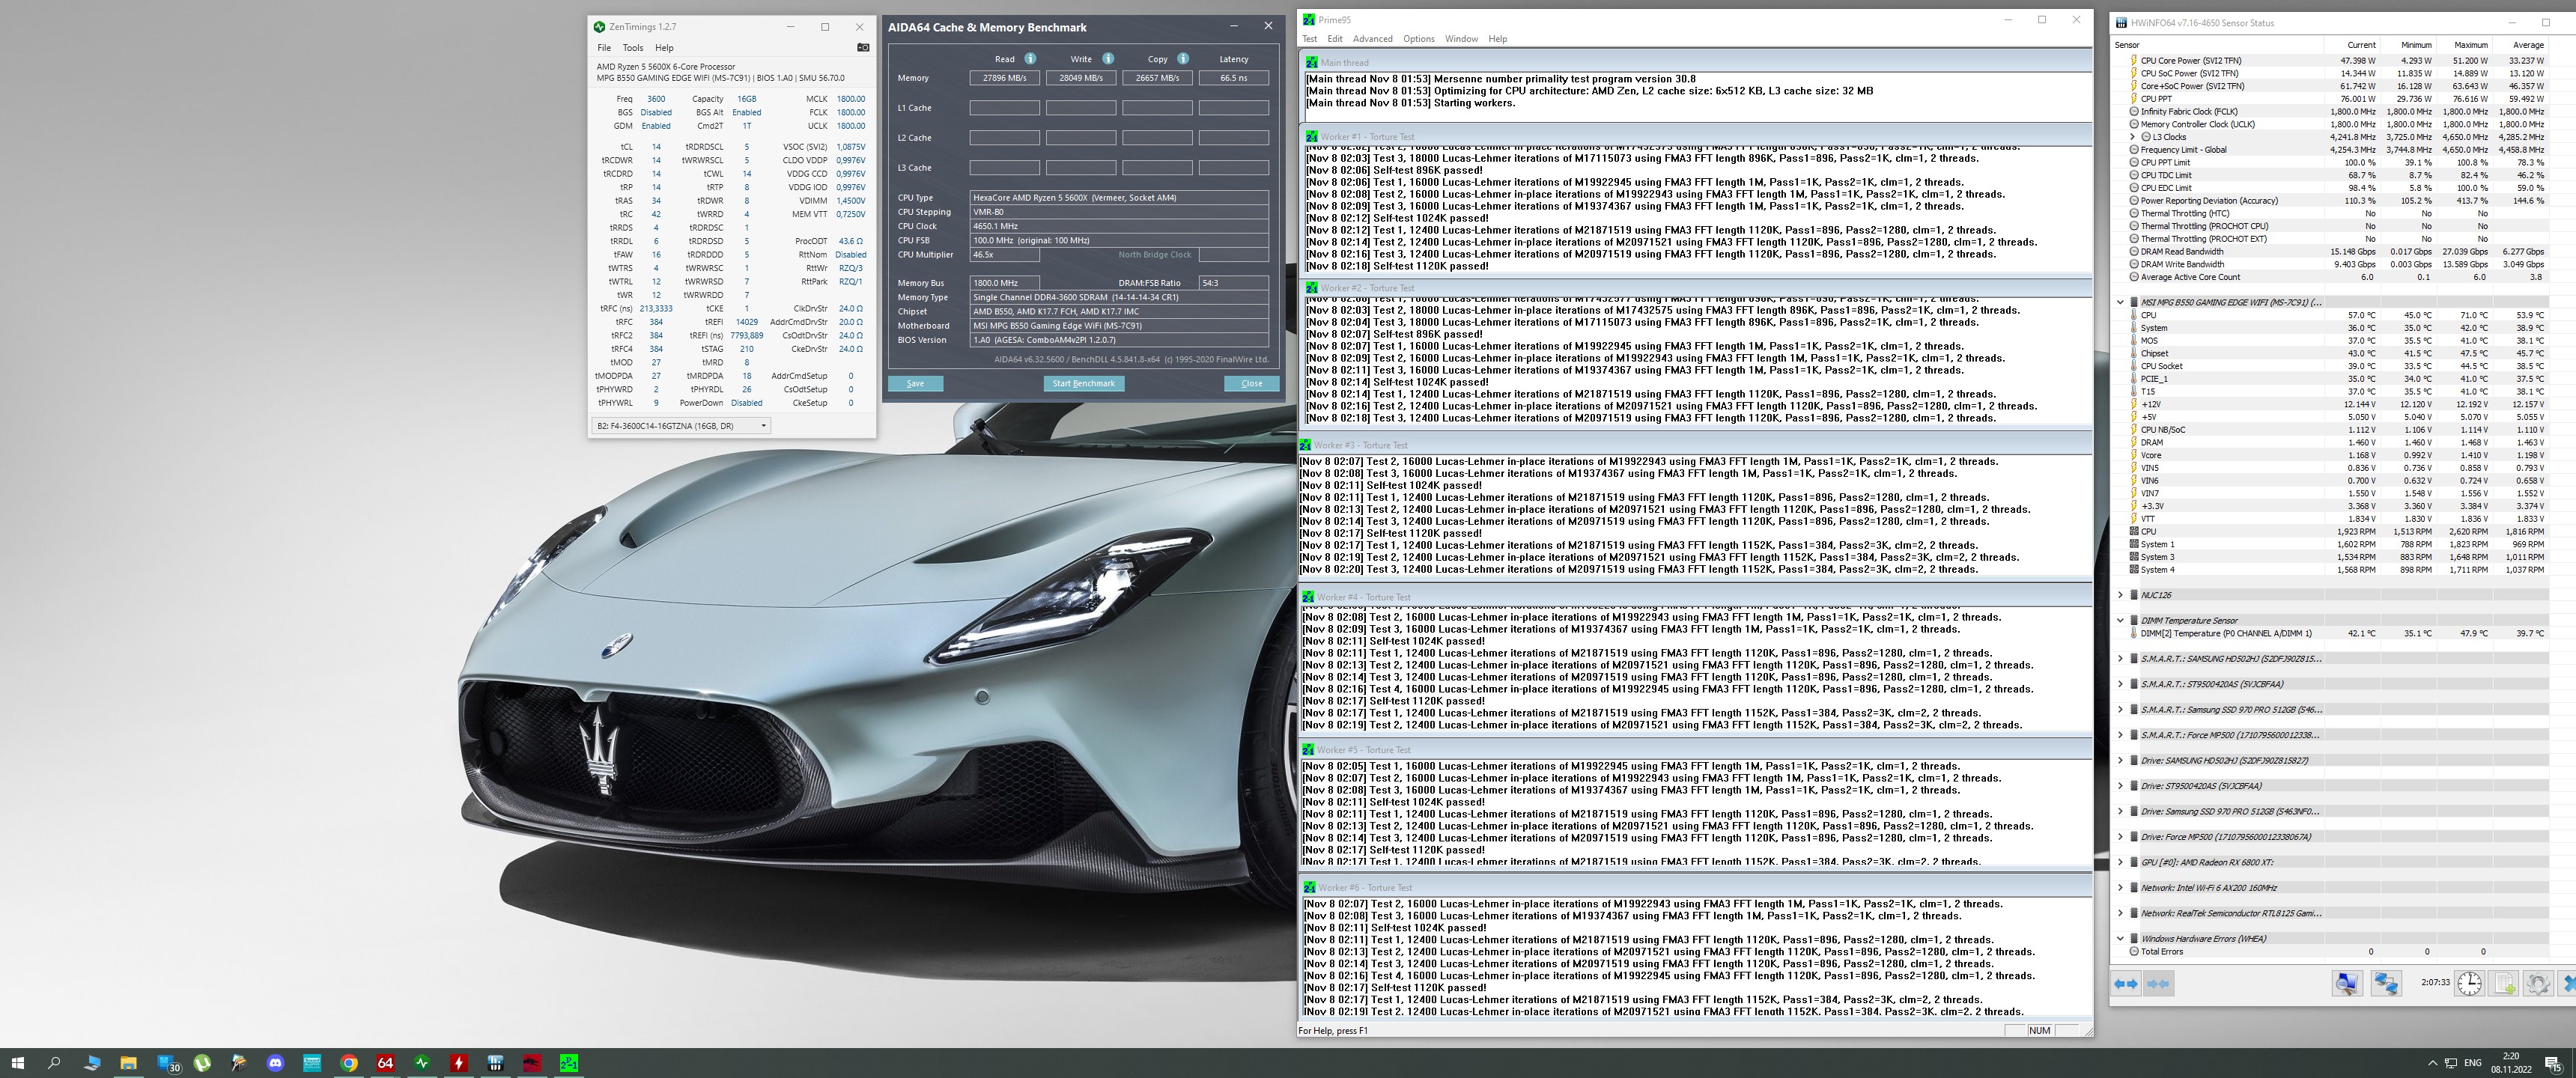Expand GPU AMD Radeon RX 6800 XT group
2576x1078 pixels.
(x=2120, y=862)
